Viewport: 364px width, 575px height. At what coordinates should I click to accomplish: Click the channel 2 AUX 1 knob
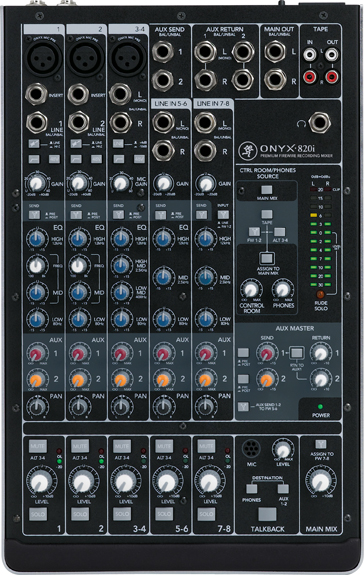tap(79, 354)
